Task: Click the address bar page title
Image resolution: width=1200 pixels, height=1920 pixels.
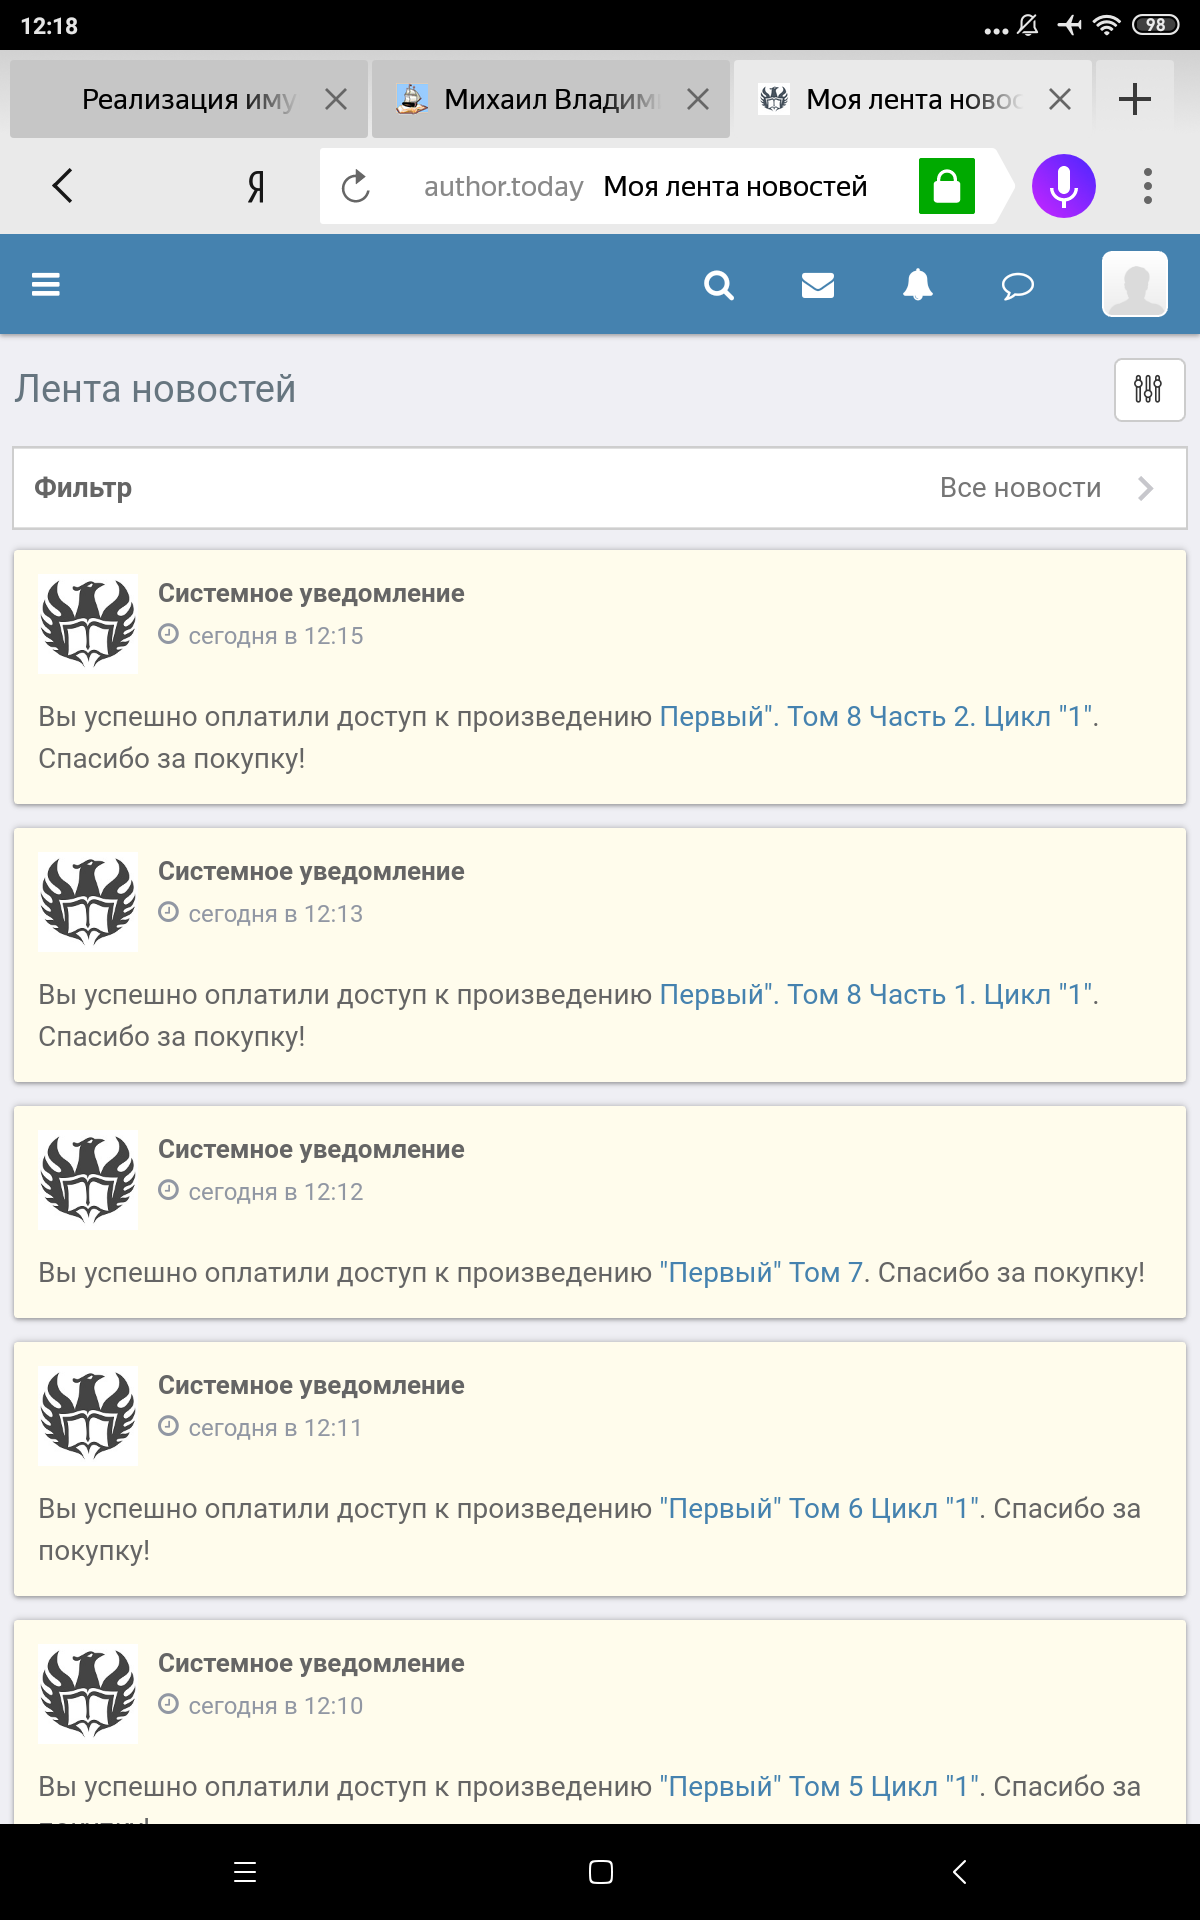Action: [x=735, y=187]
